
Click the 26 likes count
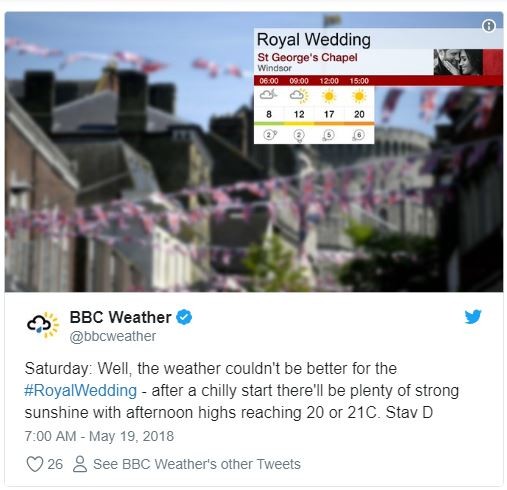[x=55, y=464]
